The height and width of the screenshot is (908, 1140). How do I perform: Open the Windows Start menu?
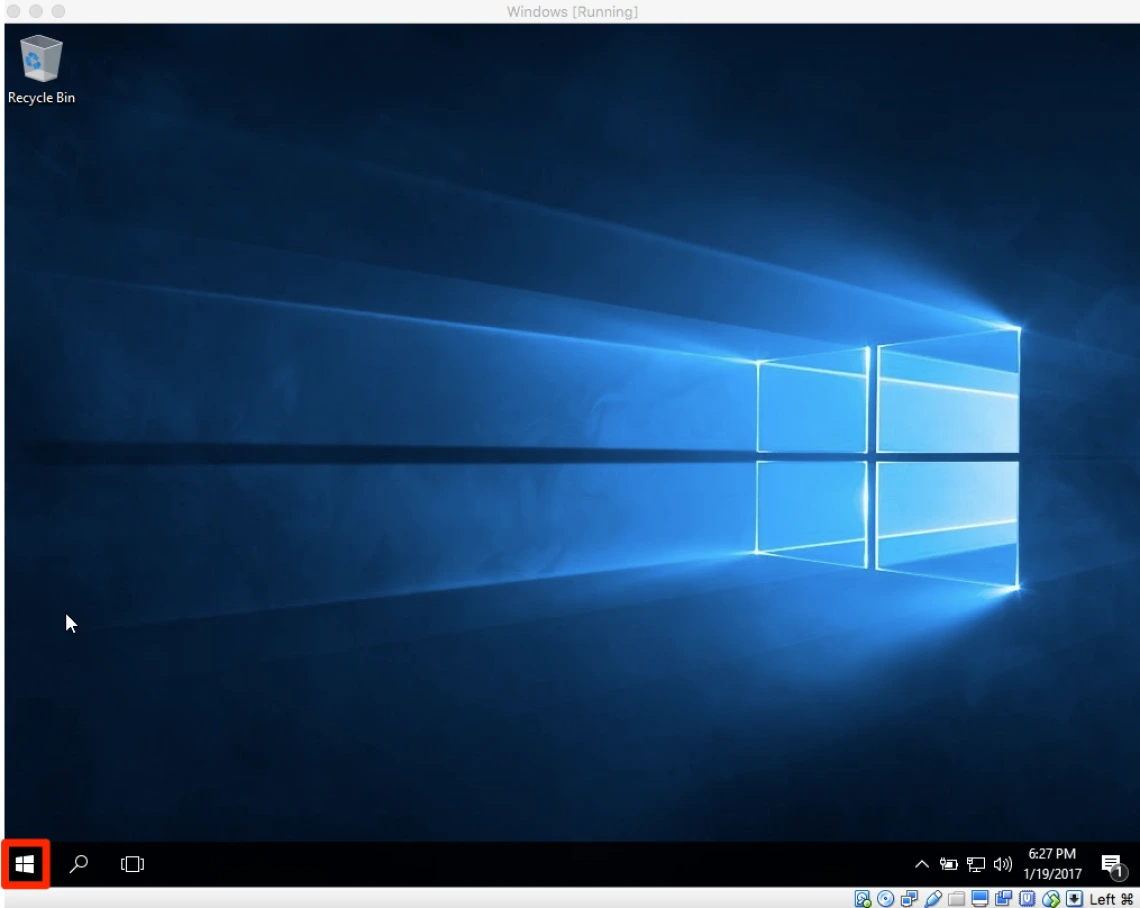point(25,864)
